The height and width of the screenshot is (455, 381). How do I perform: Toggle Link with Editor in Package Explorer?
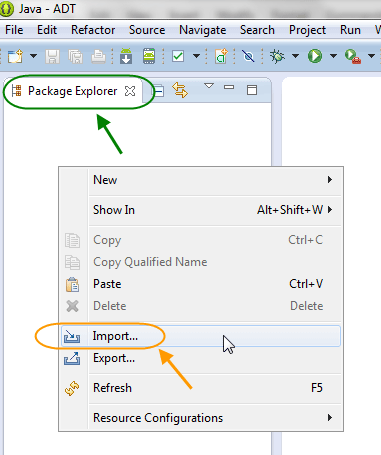click(x=180, y=90)
